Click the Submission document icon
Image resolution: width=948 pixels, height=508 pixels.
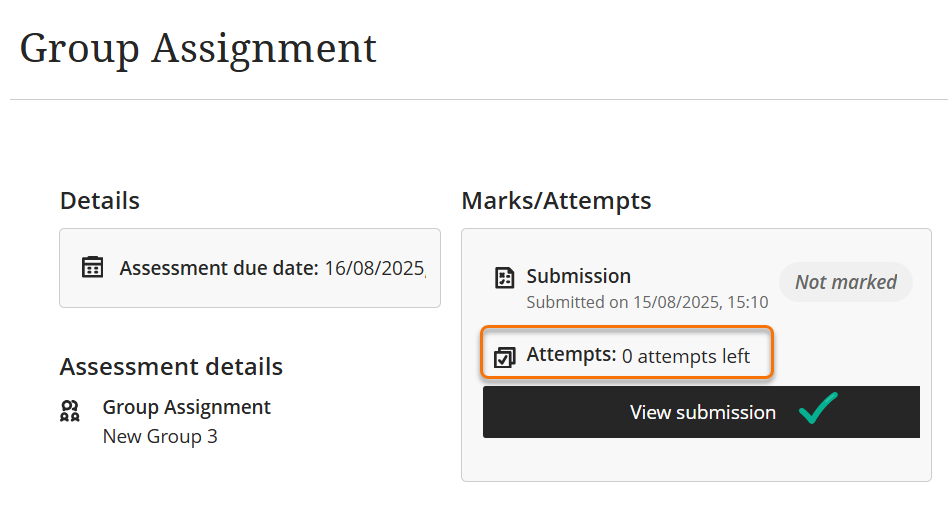point(505,278)
